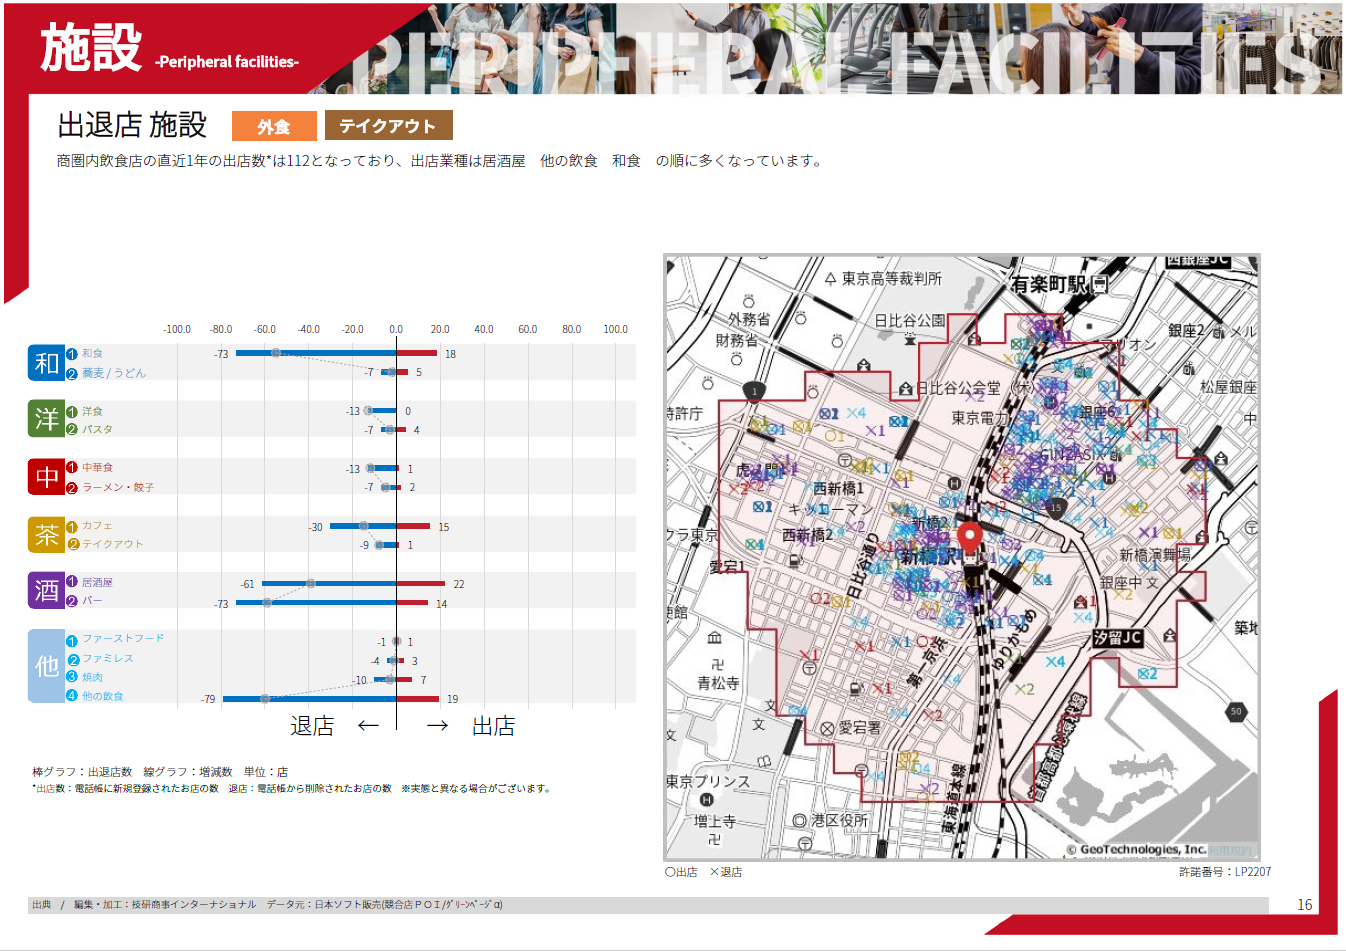Select the brown テイクアウト tag

point(388,126)
